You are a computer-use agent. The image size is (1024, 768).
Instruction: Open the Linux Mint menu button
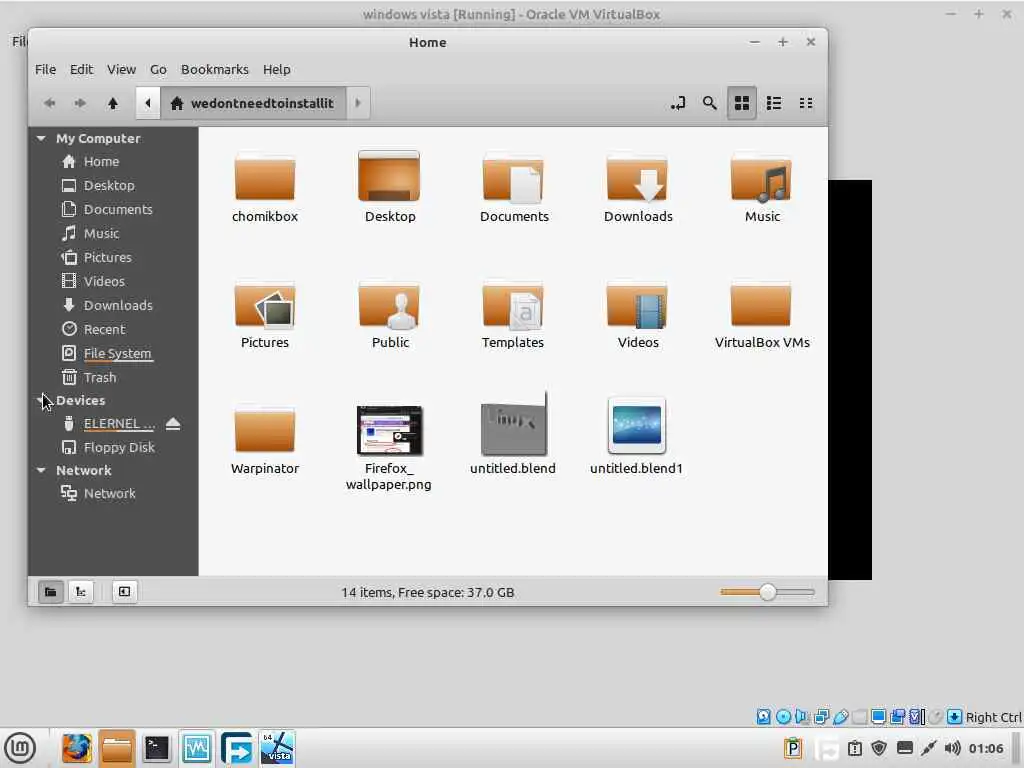click(20, 748)
